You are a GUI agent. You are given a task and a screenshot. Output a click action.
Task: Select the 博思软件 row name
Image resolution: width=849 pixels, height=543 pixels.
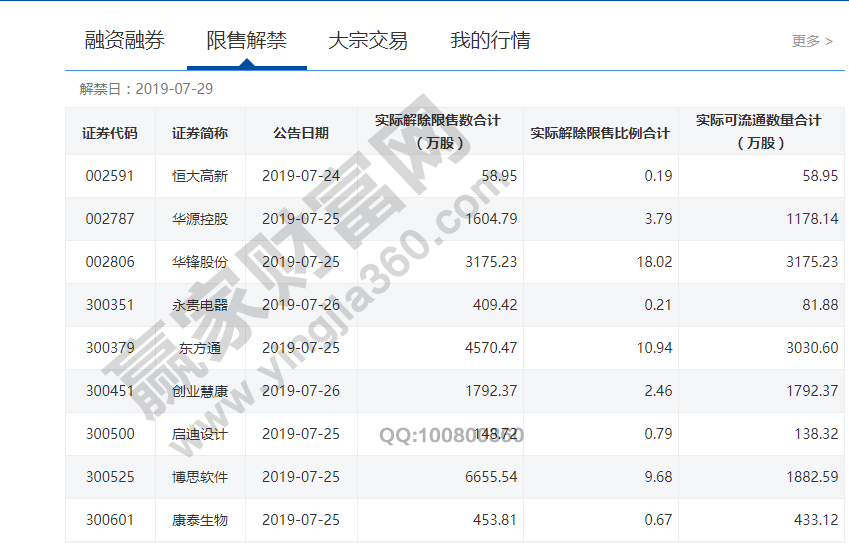coord(200,477)
